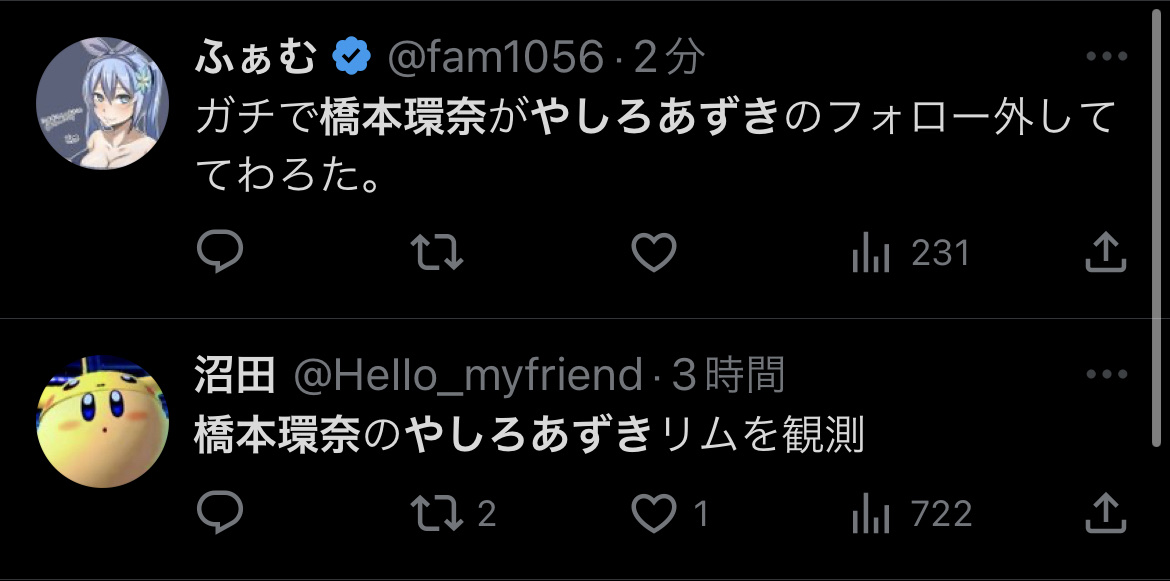Click the scrollbar on the right edge
The width and height of the screenshot is (1170, 581).
pyautogui.click(x=1157, y=220)
